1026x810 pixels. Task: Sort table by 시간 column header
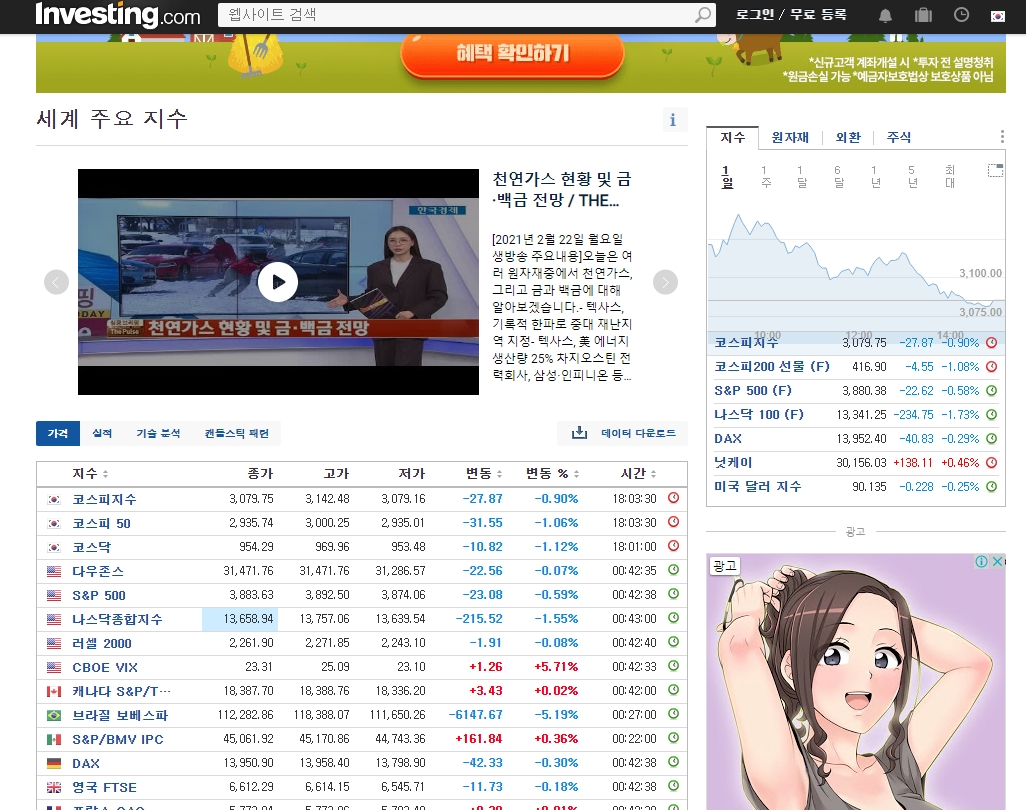[x=638, y=473]
